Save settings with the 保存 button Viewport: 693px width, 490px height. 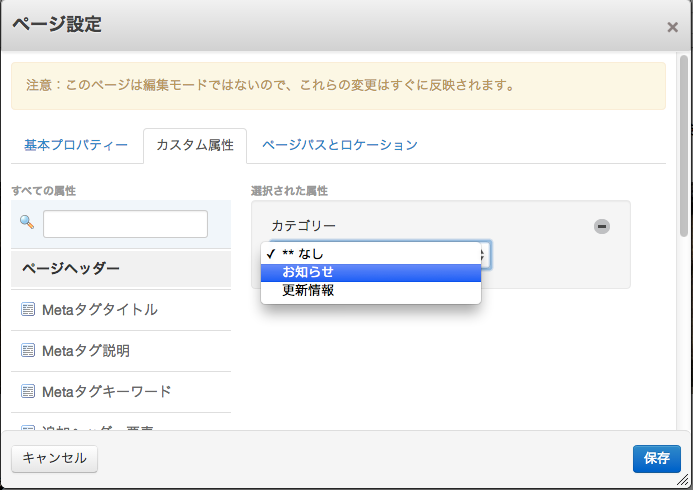(656, 458)
